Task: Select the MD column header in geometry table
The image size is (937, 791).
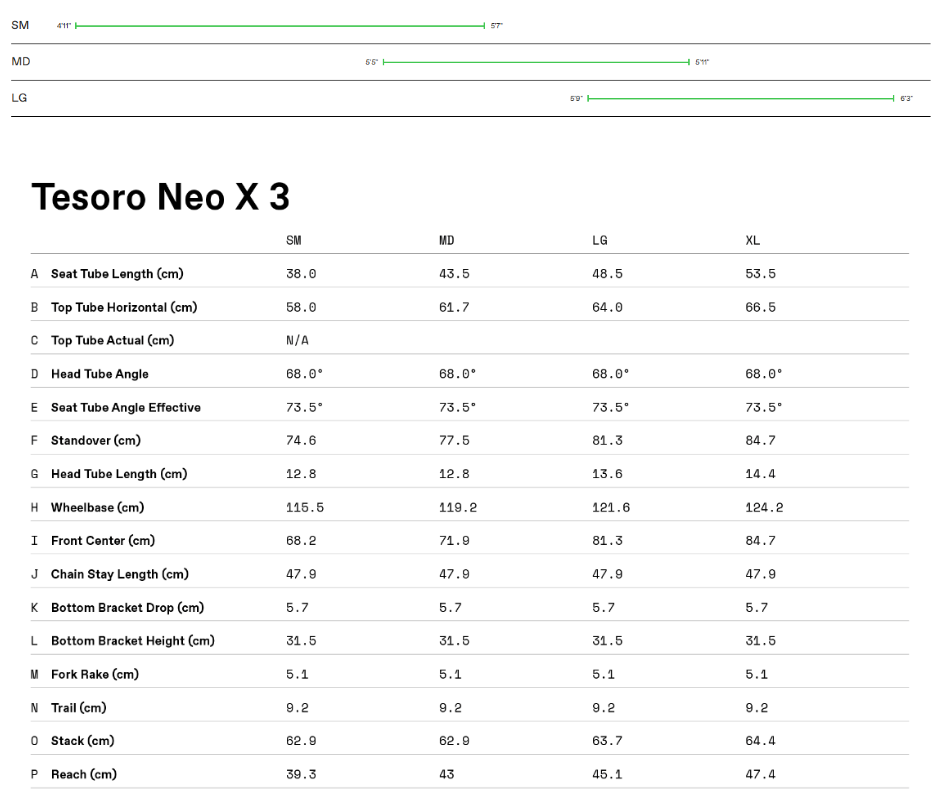Action: (446, 240)
